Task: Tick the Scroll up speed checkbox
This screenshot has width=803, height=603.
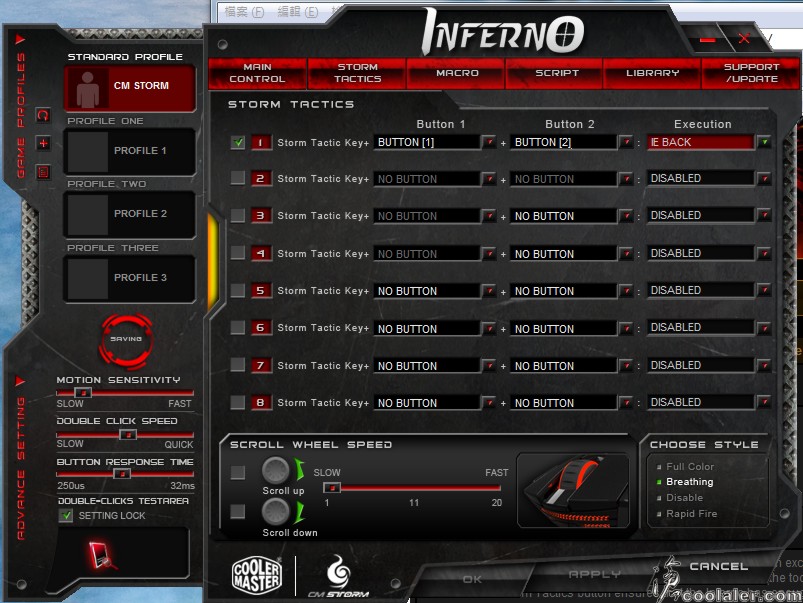Action: point(238,472)
